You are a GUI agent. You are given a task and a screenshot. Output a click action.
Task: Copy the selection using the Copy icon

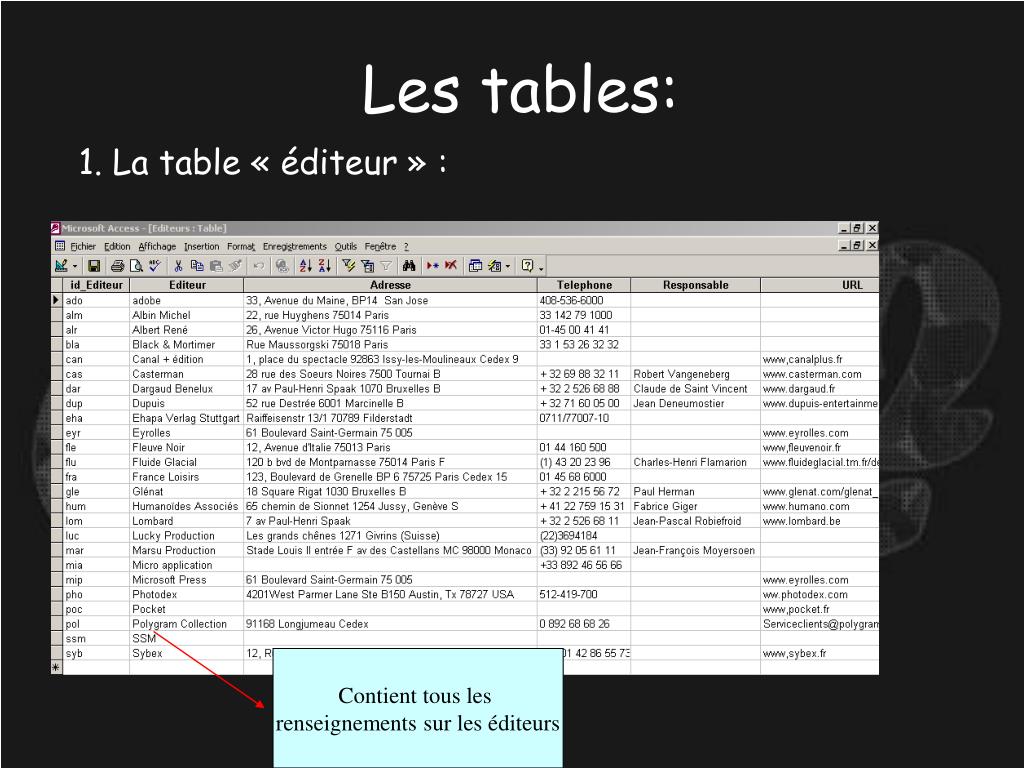[x=197, y=266]
